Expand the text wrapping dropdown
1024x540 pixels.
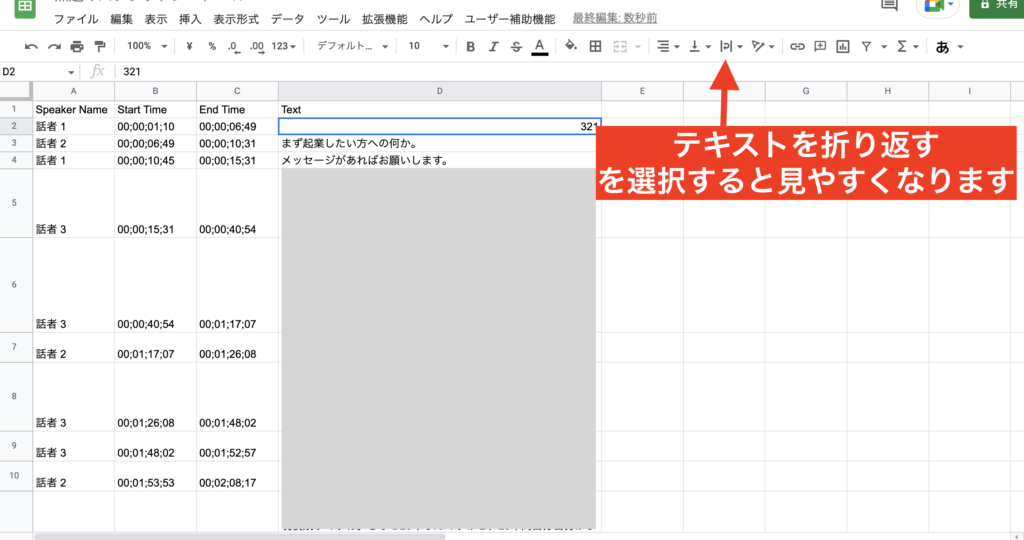pyautogui.click(x=731, y=46)
